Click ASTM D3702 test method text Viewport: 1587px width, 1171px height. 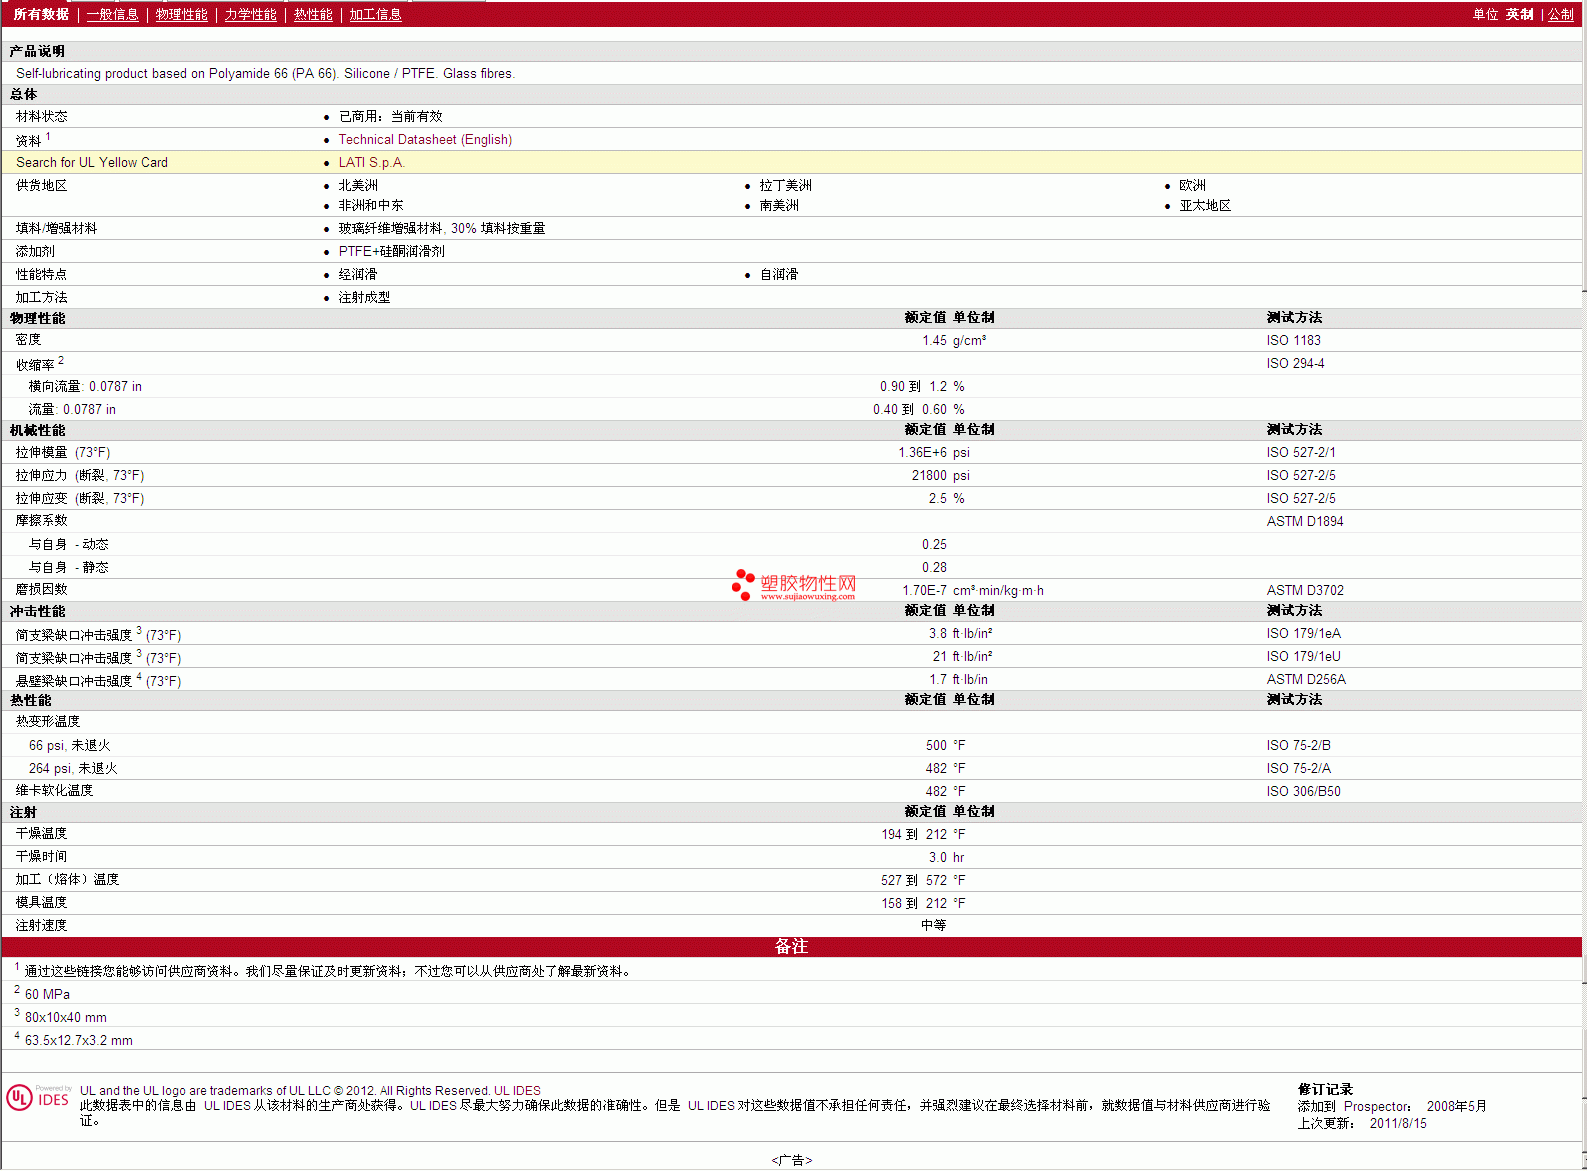point(1305,591)
